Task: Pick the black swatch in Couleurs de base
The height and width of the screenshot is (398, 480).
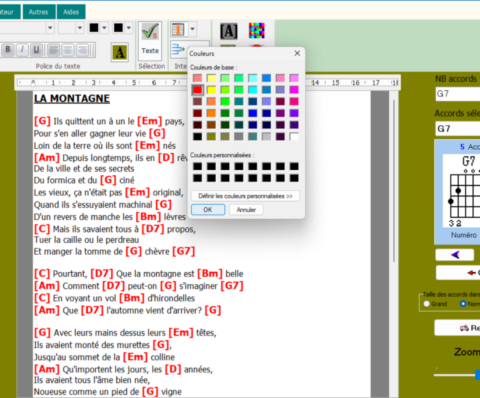Action: [x=197, y=136]
